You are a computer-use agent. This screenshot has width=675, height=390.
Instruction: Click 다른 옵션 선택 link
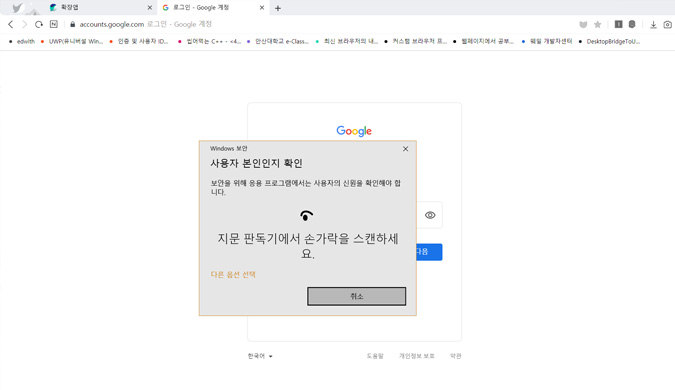pos(233,274)
